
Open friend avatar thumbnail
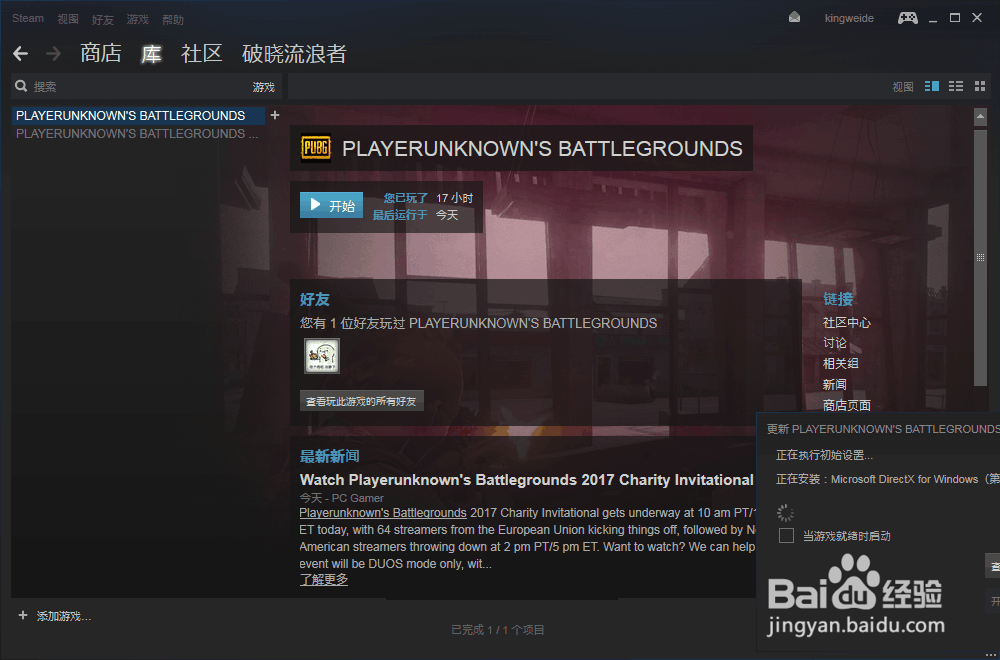click(321, 356)
